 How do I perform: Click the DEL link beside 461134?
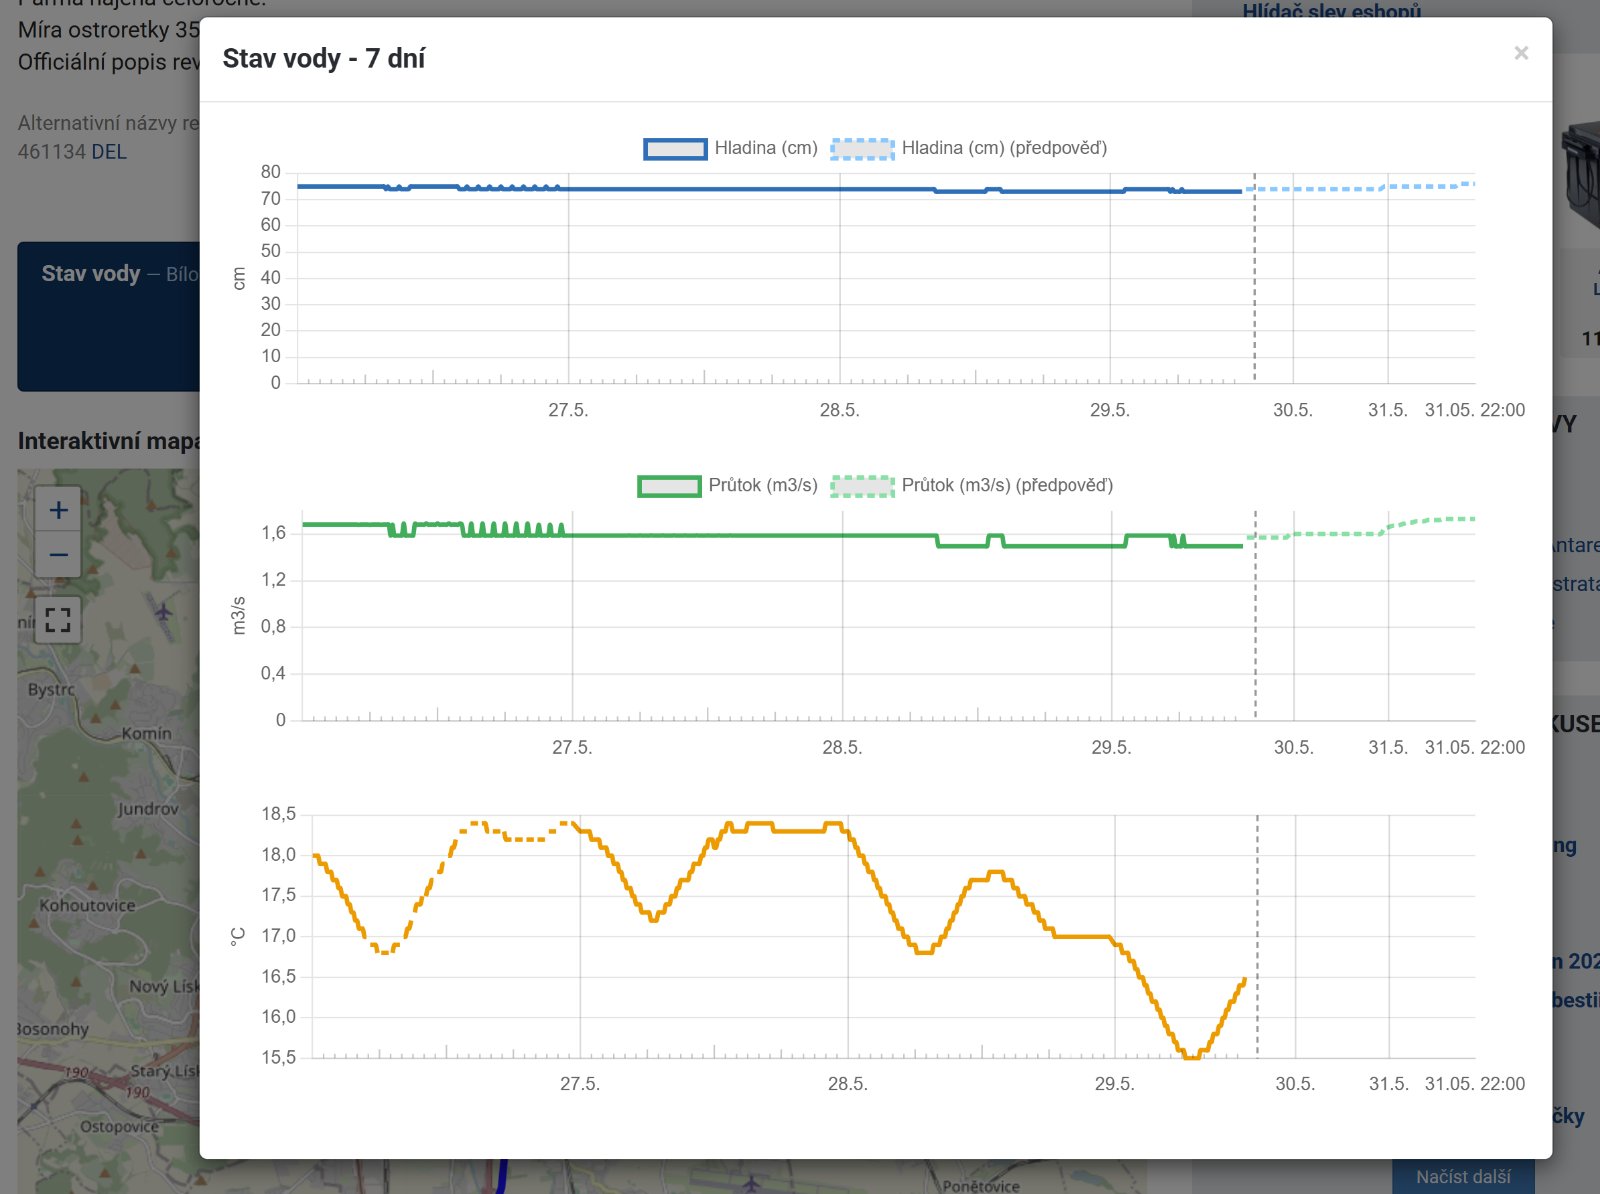109,152
